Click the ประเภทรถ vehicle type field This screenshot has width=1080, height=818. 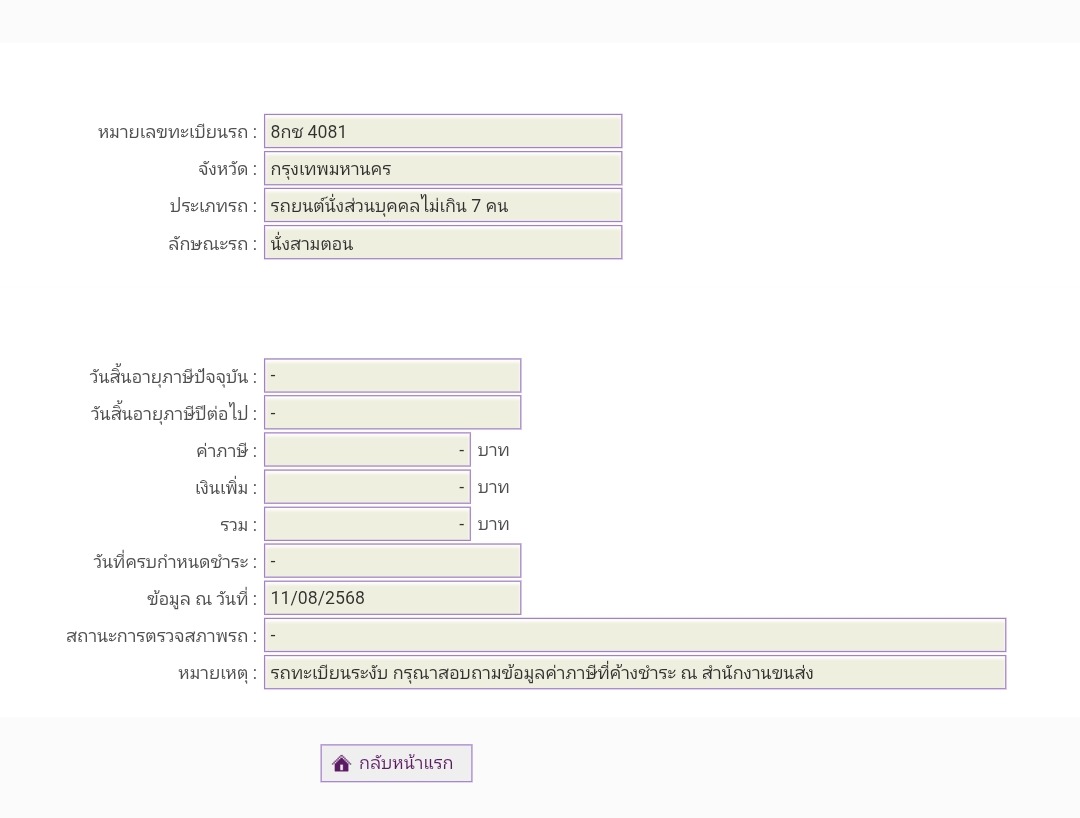(442, 206)
